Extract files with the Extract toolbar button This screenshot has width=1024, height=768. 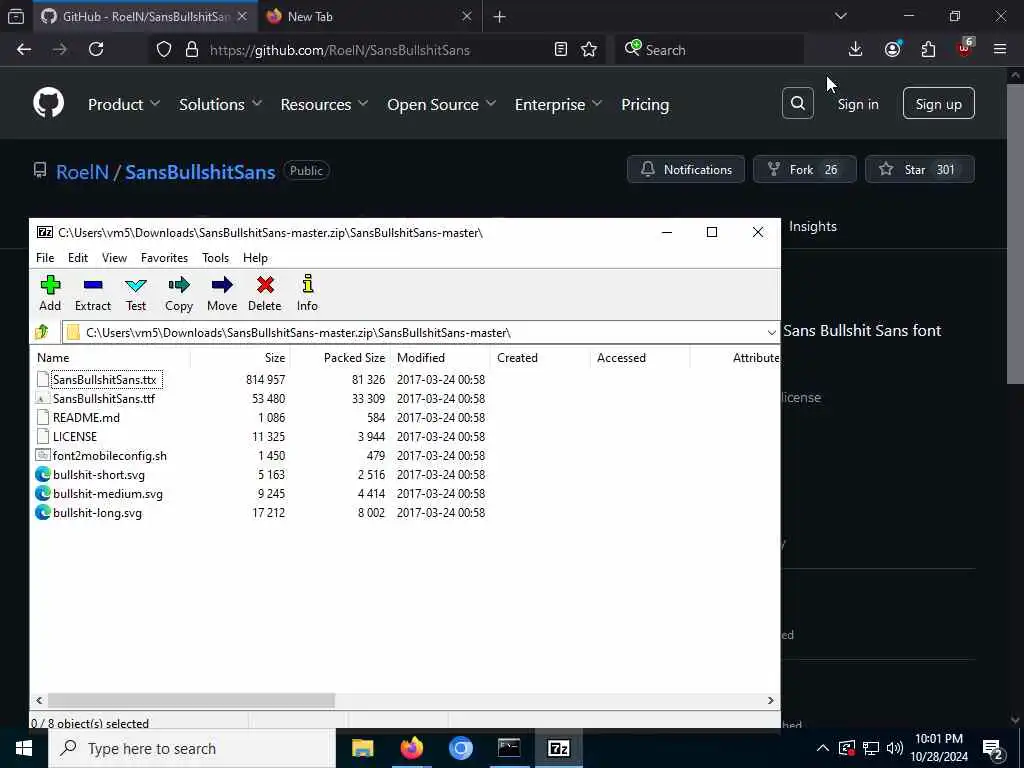coord(93,293)
